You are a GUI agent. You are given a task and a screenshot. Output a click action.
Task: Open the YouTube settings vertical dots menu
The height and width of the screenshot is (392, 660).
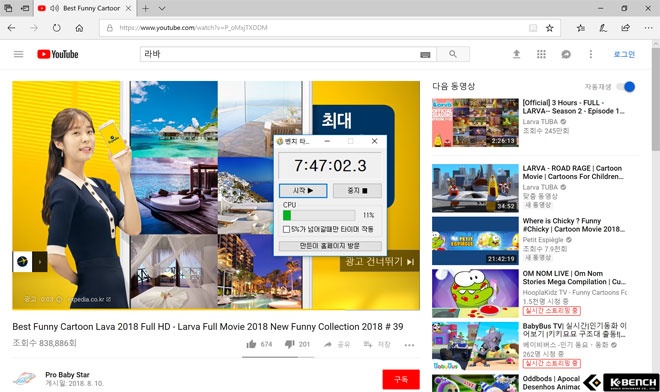coord(591,54)
